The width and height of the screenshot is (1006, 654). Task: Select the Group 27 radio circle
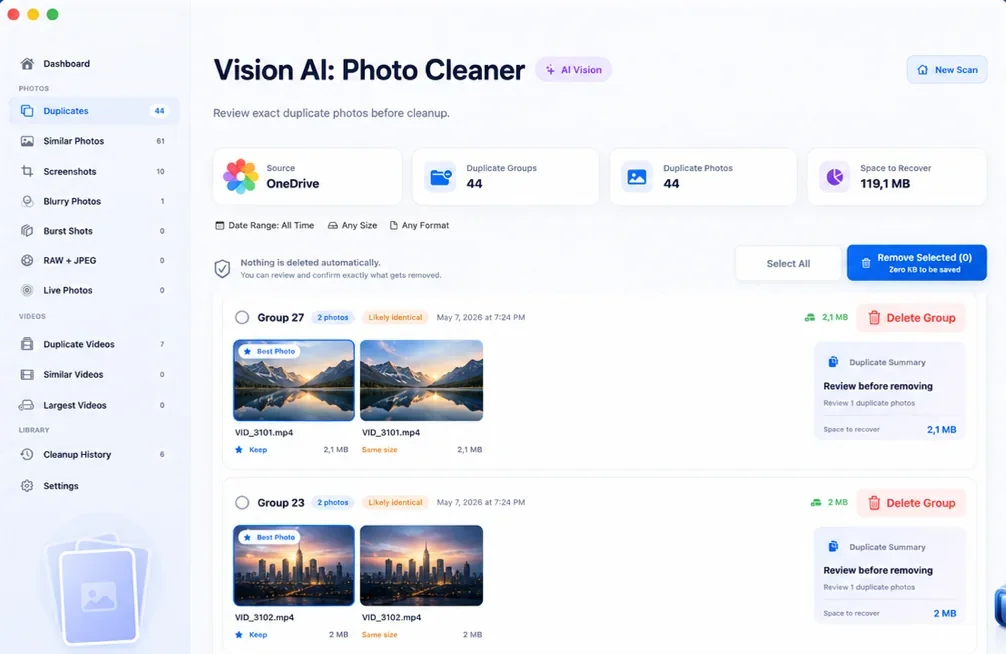[242, 317]
